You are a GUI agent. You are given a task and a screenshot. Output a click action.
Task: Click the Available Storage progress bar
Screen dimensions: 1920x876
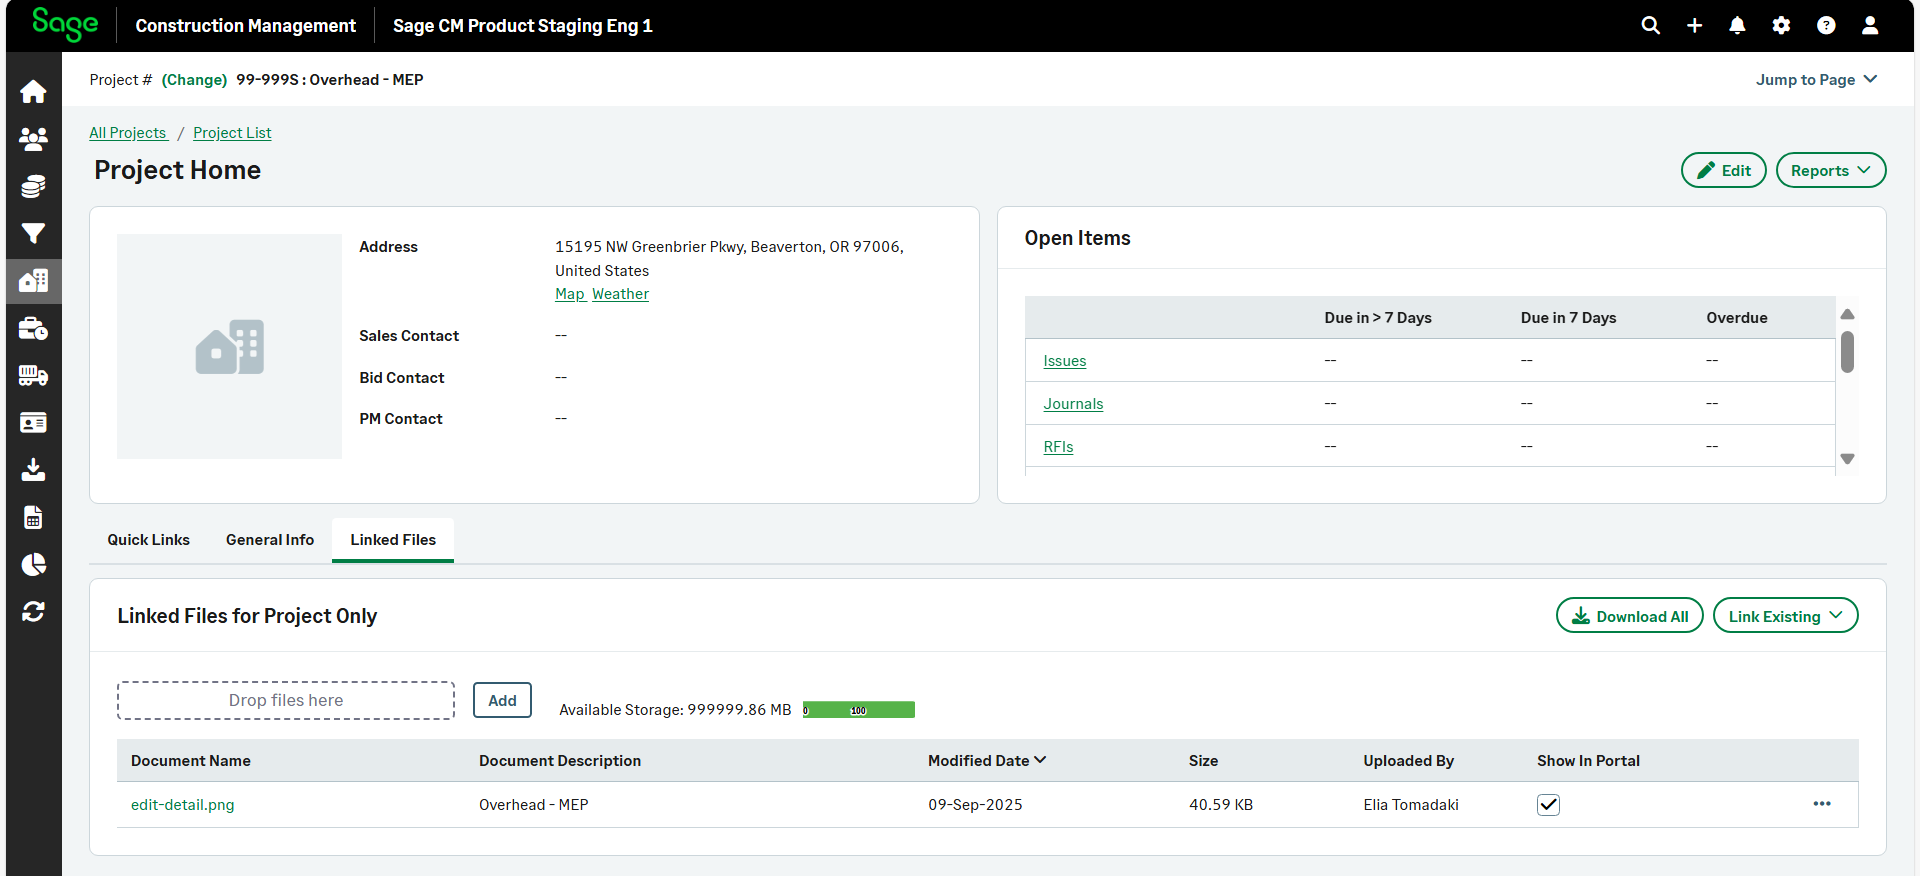point(858,710)
